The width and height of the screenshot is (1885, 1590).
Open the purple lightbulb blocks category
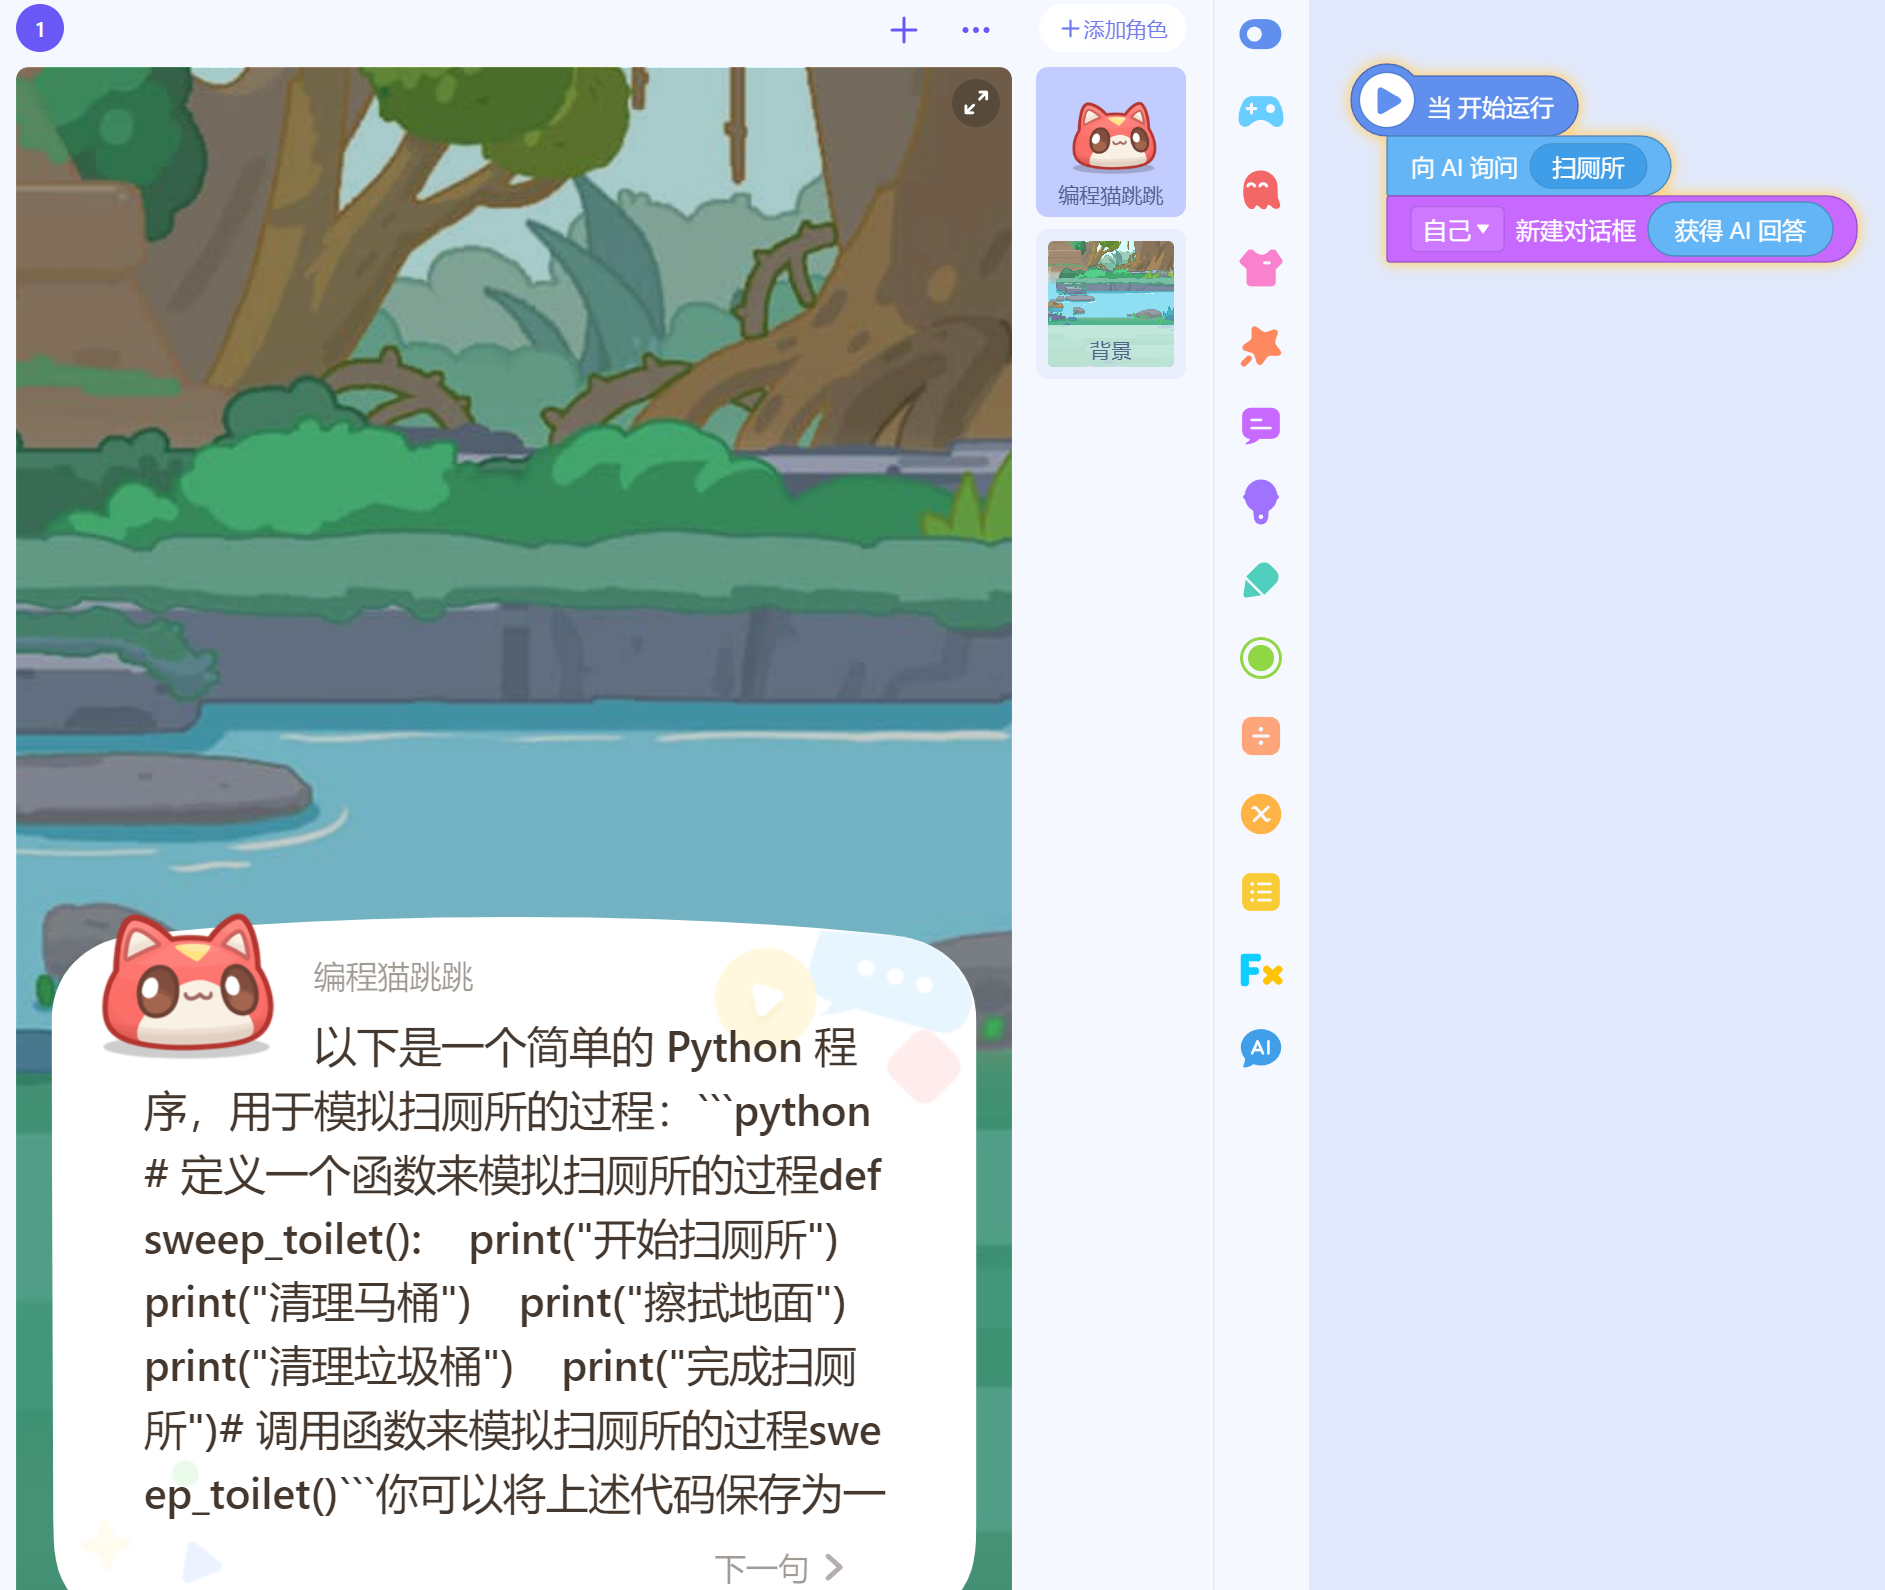click(x=1260, y=502)
